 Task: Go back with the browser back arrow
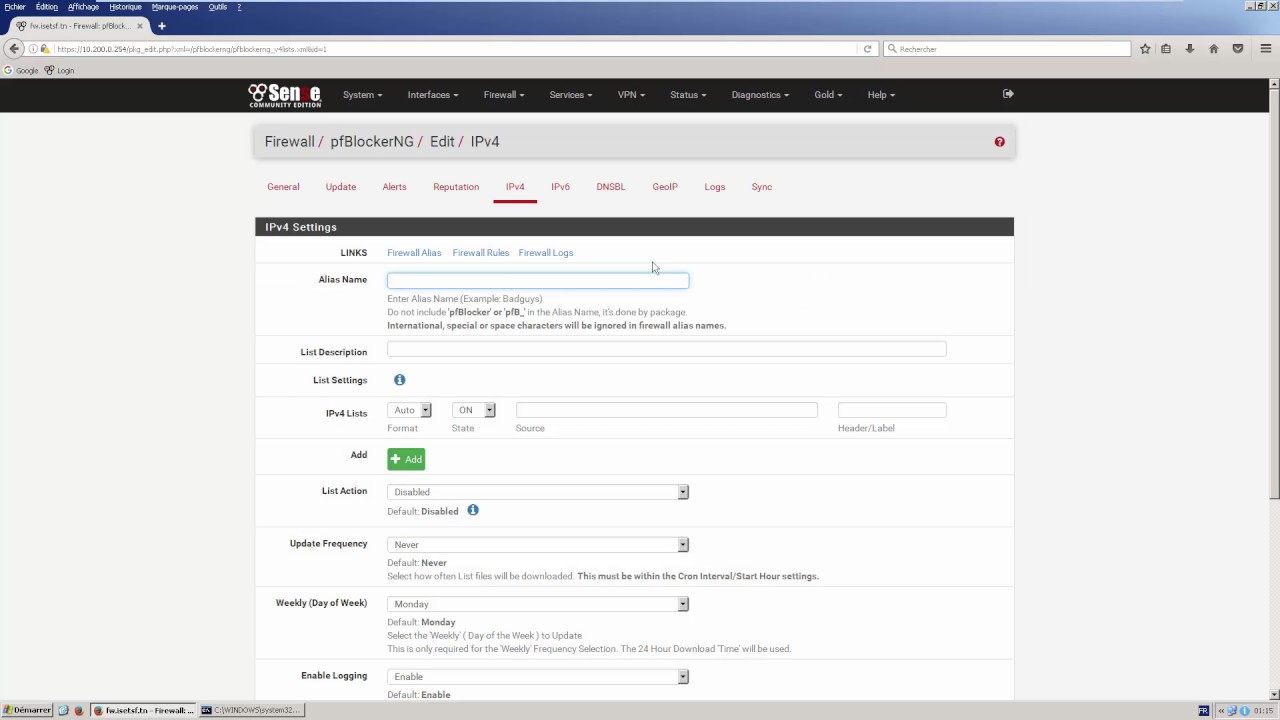click(14, 49)
